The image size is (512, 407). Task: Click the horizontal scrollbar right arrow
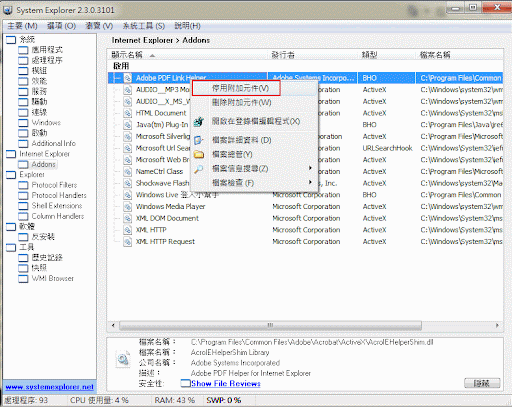497,325
